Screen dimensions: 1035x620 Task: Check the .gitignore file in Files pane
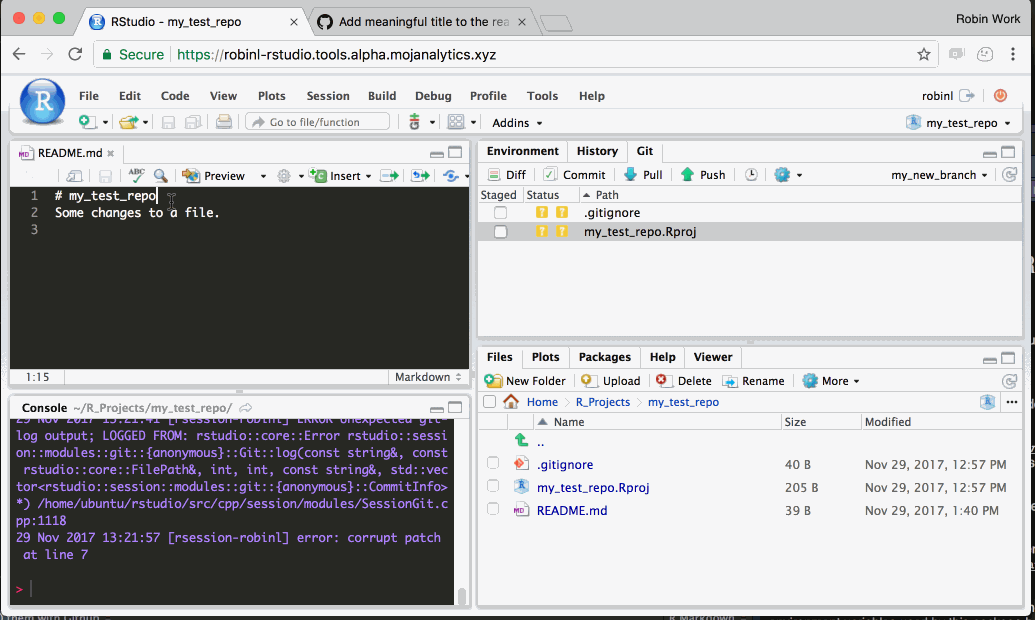493,463
